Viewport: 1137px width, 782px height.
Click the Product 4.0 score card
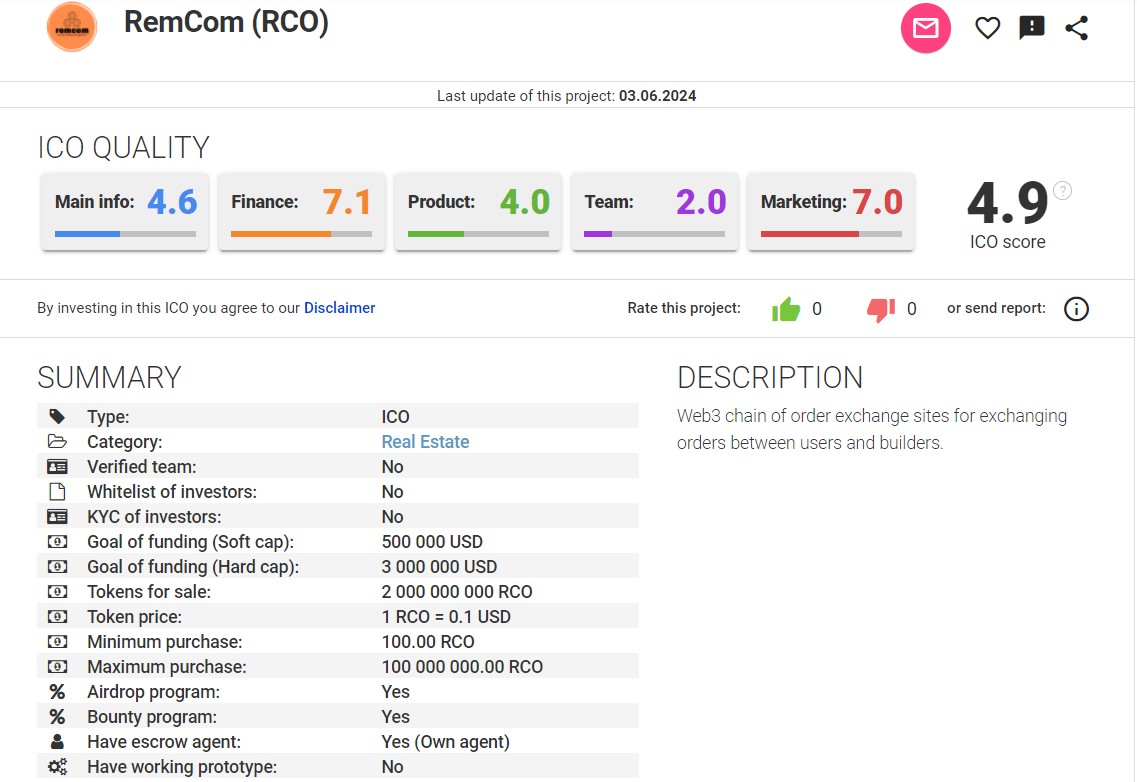click(x=478, y=212)
